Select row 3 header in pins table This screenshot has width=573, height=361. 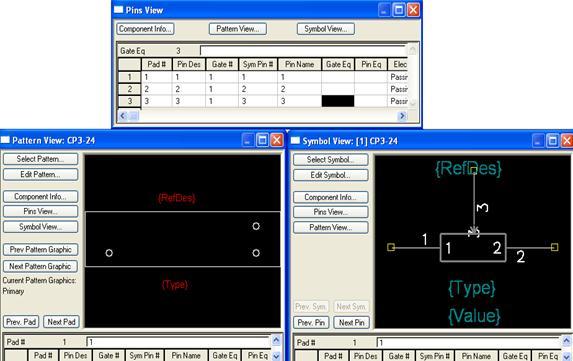click(x=129, y=101)
